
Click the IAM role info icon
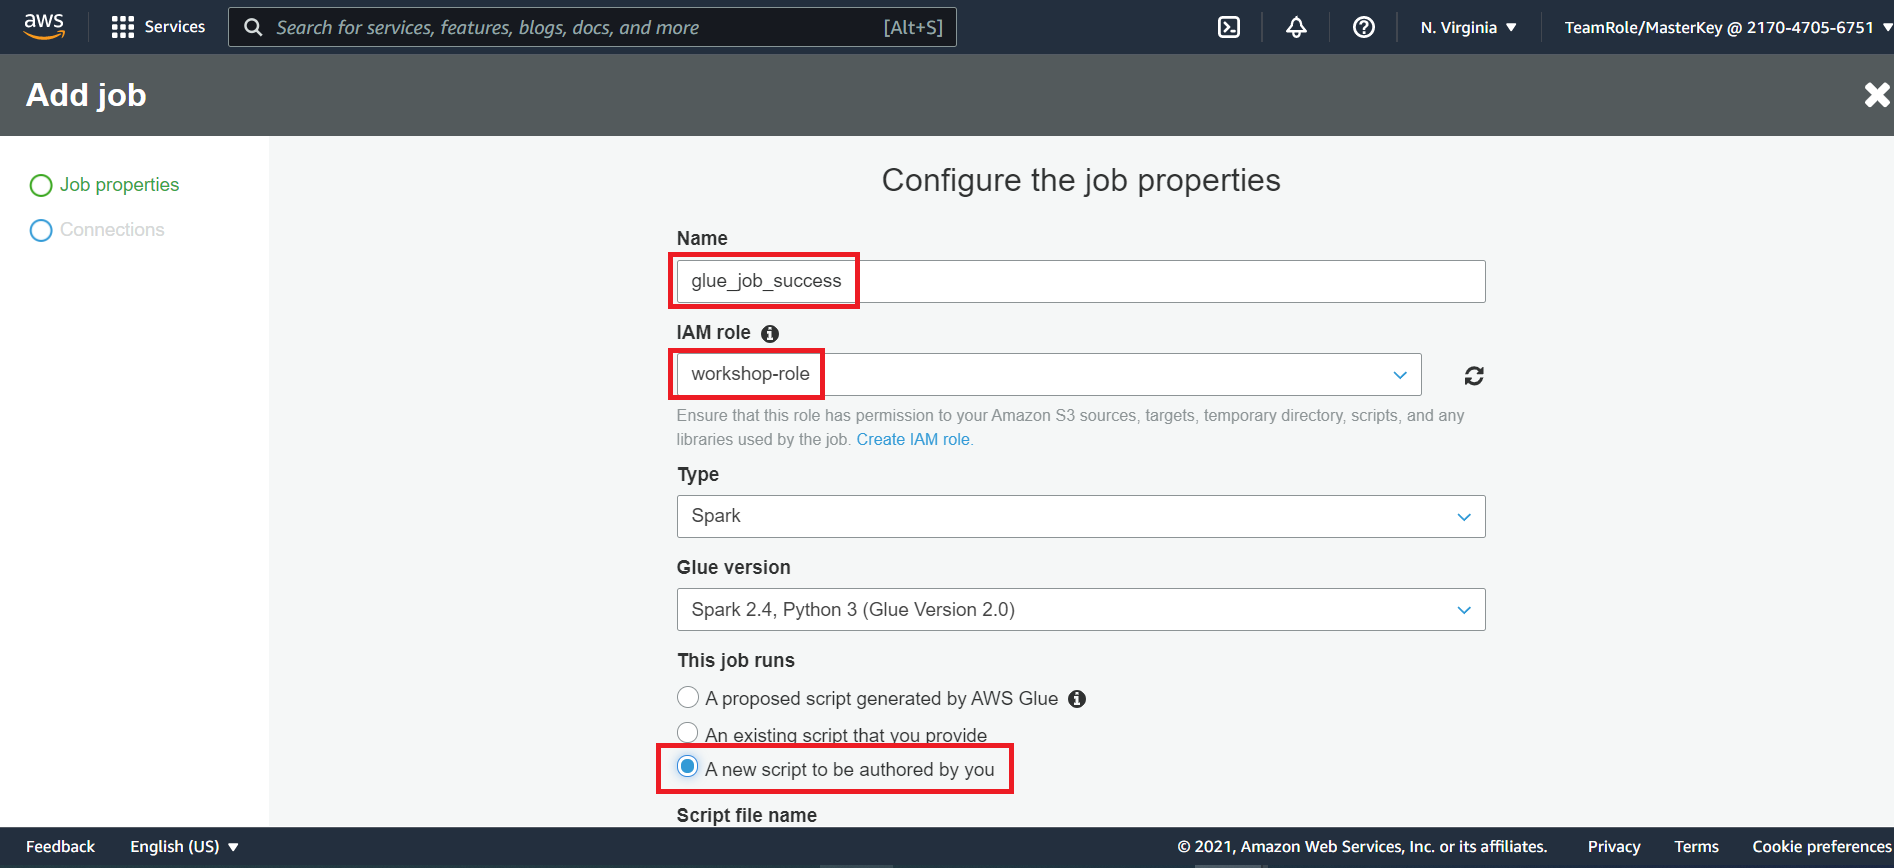click(770, 333)
